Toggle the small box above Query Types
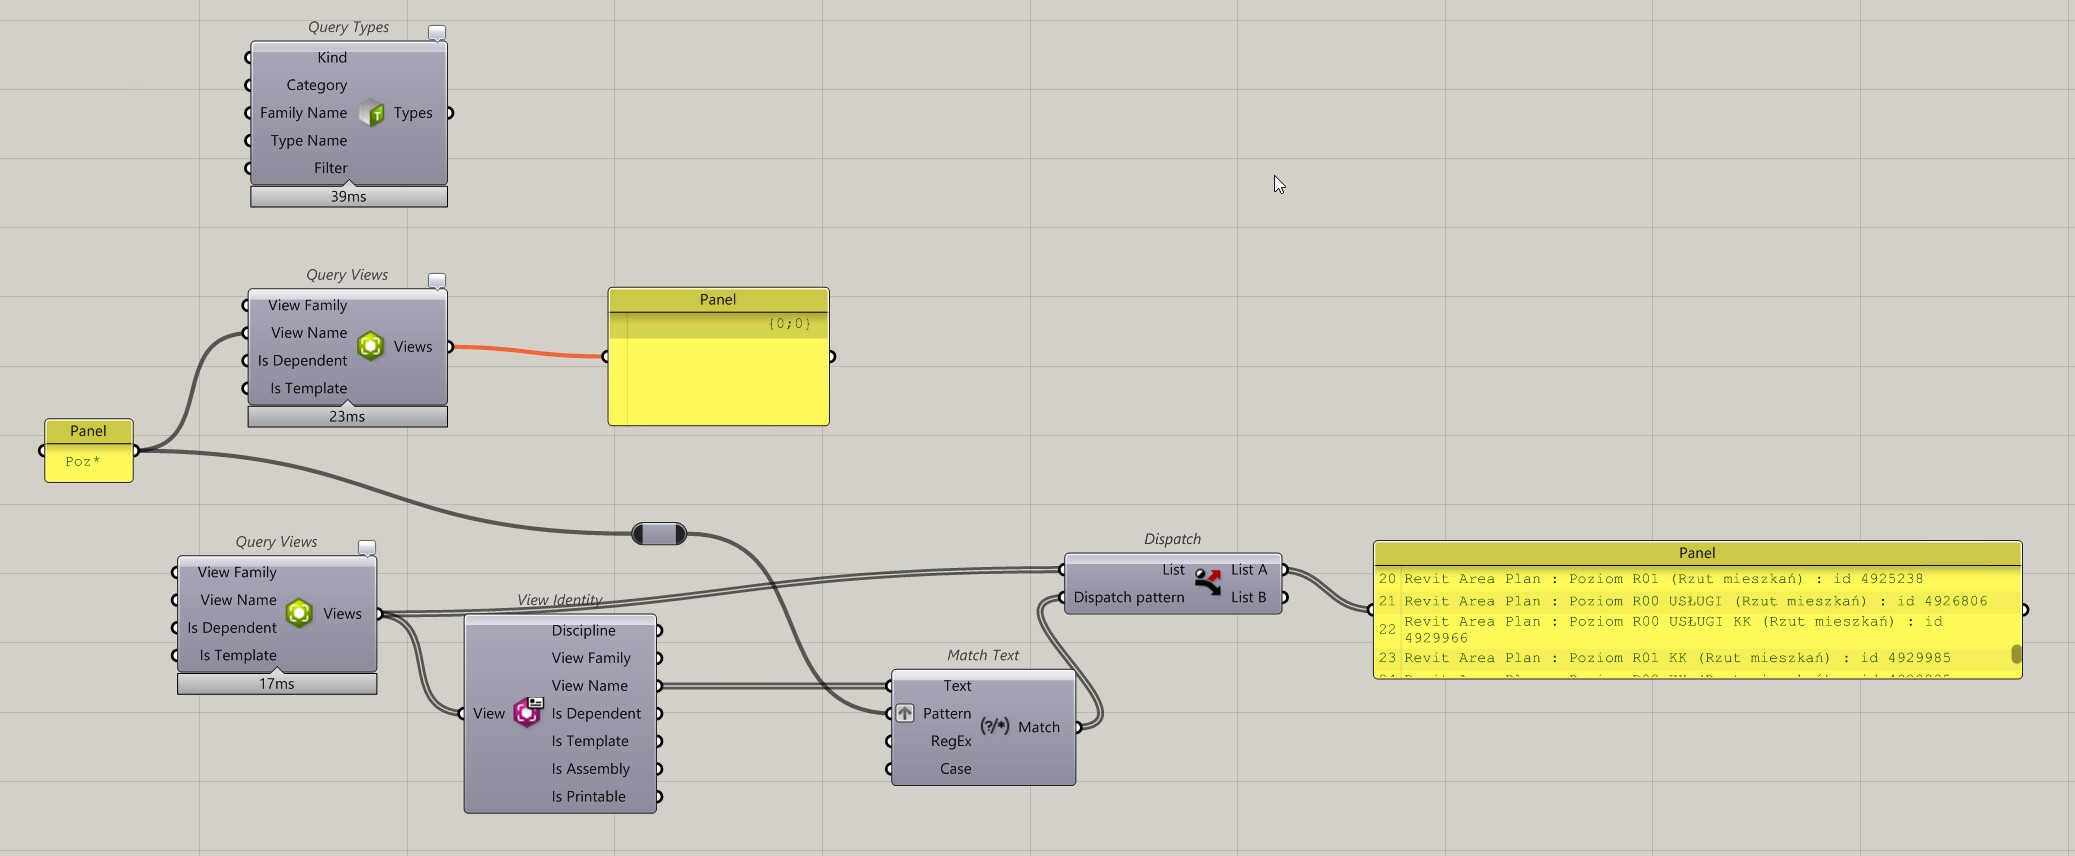The width and height of the screenshot is (2075, 856). coord(437,32)
